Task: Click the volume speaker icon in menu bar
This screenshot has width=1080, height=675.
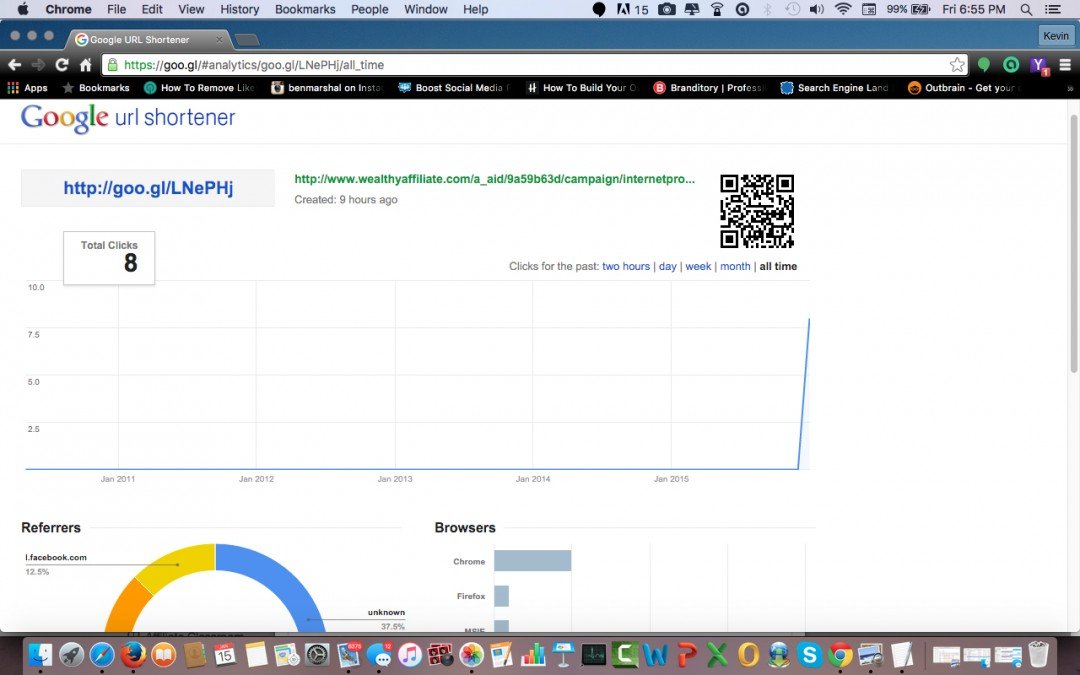Action: [x=816, y=10]
